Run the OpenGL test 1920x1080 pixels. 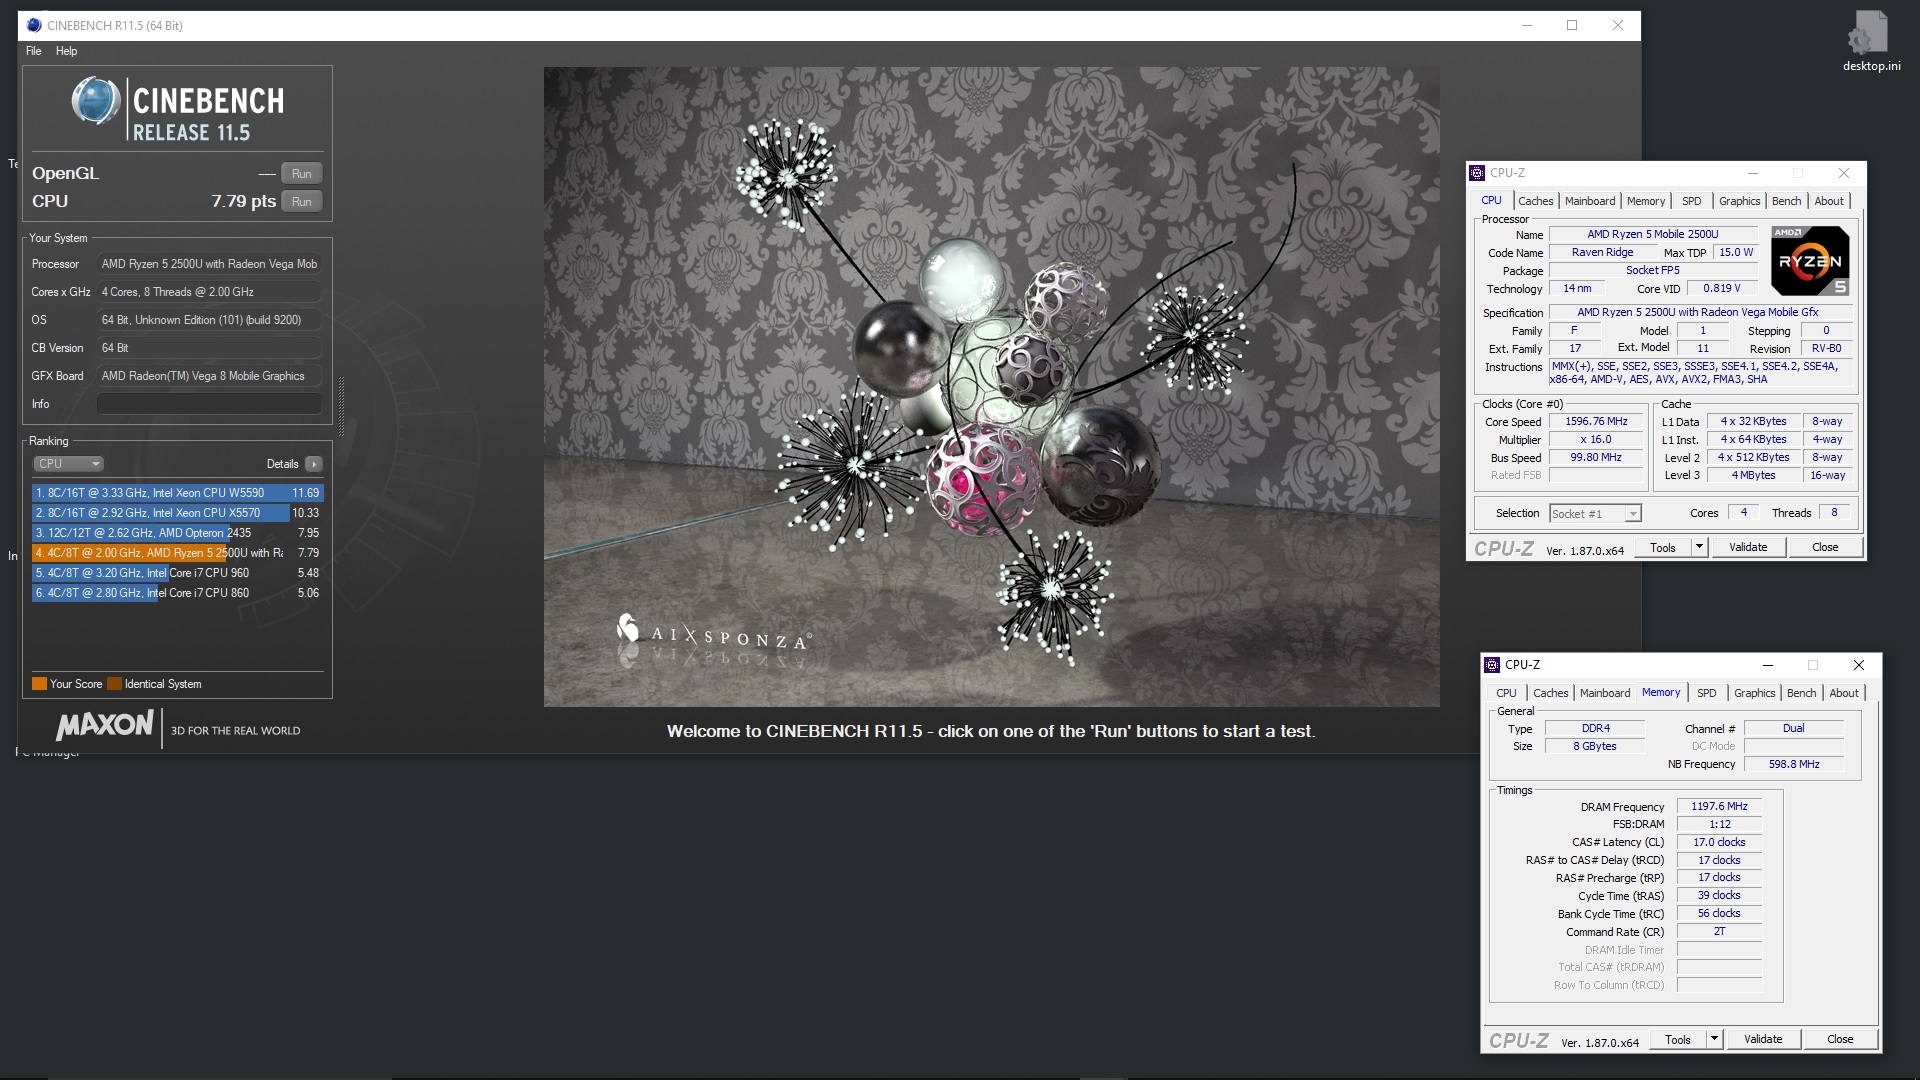[x=302, y=173]
